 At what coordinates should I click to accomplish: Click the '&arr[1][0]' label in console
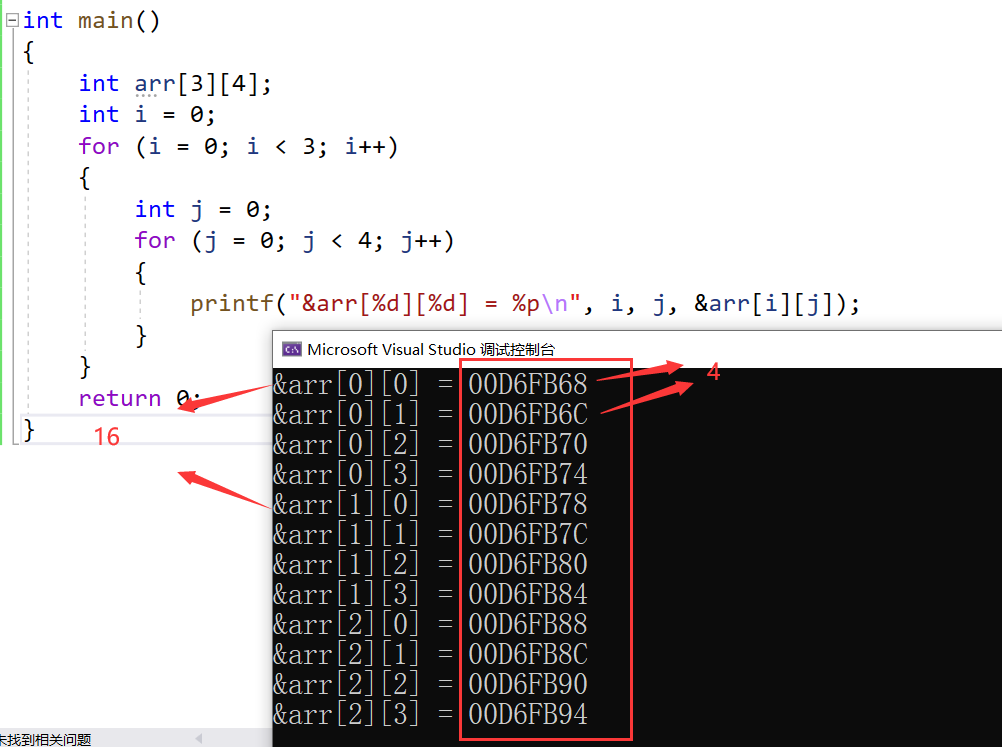pos(346,504)
